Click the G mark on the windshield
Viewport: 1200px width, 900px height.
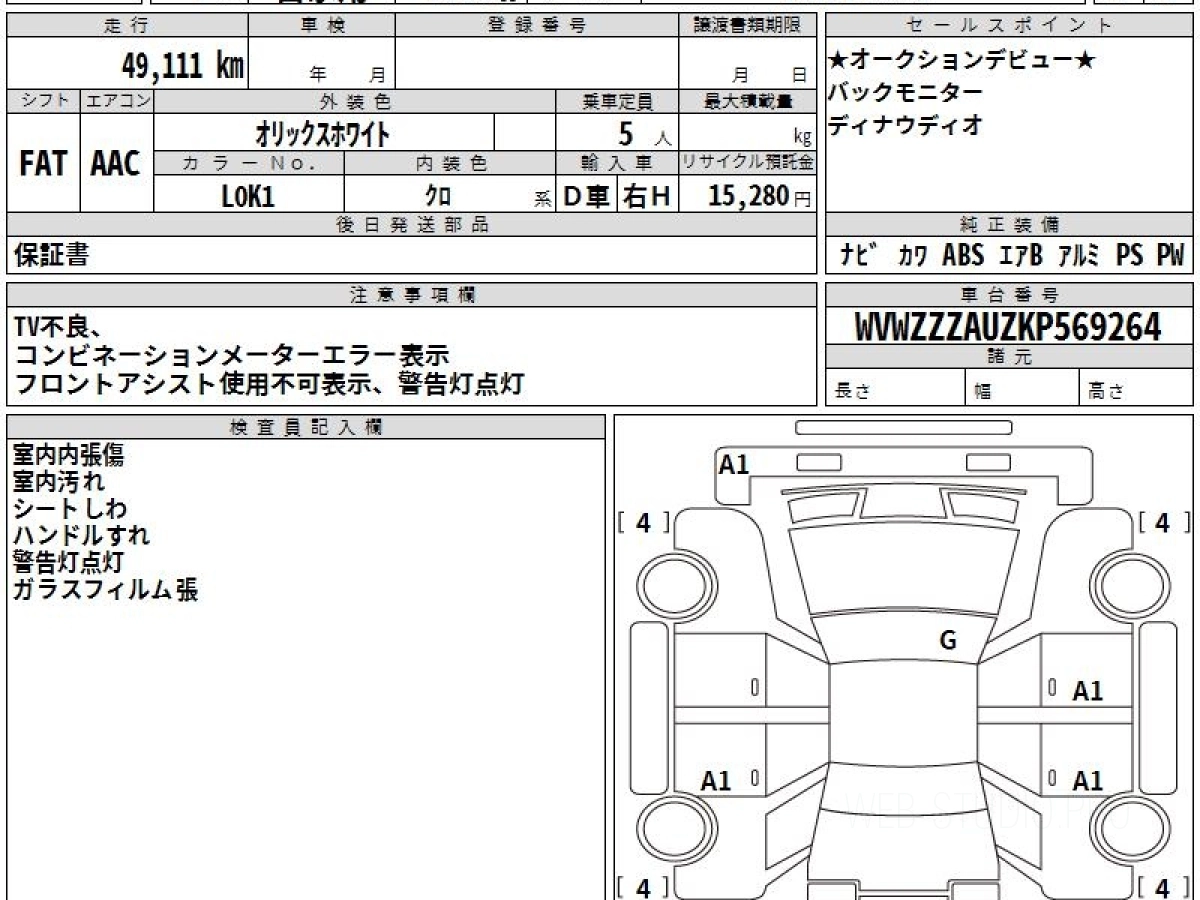tap(948, 641)
